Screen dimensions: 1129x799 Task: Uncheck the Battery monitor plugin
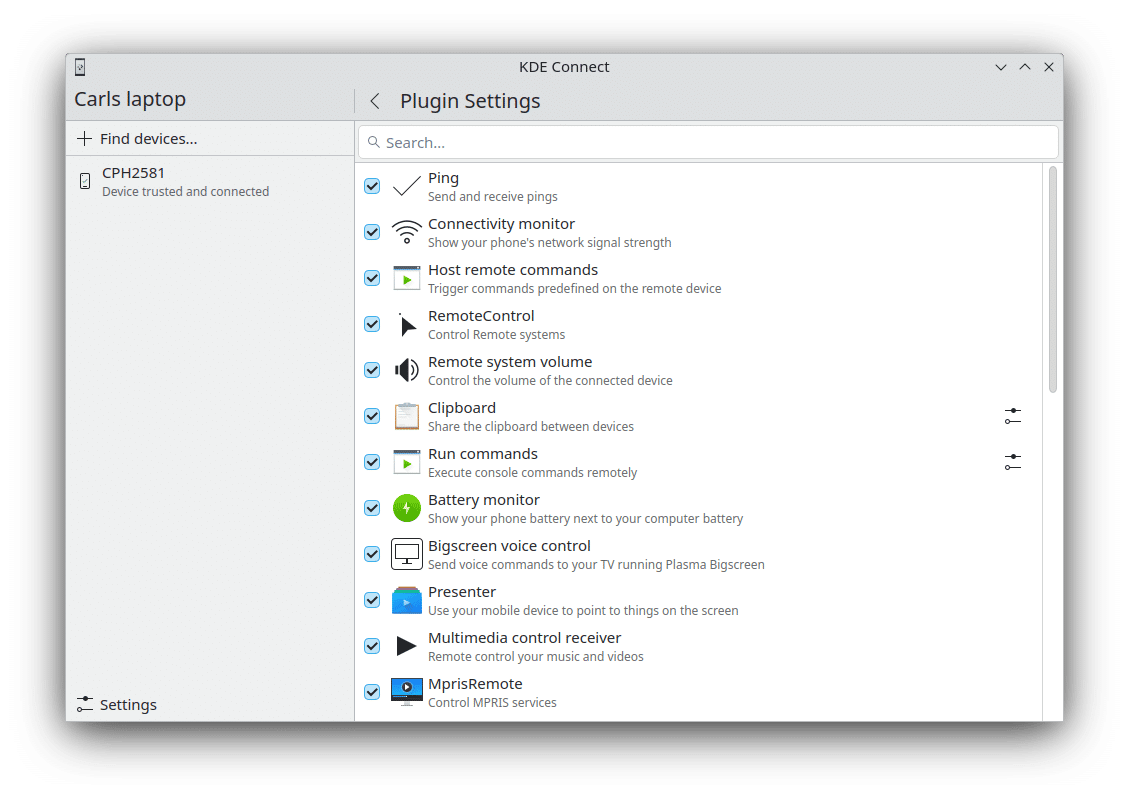coord(371,507)
